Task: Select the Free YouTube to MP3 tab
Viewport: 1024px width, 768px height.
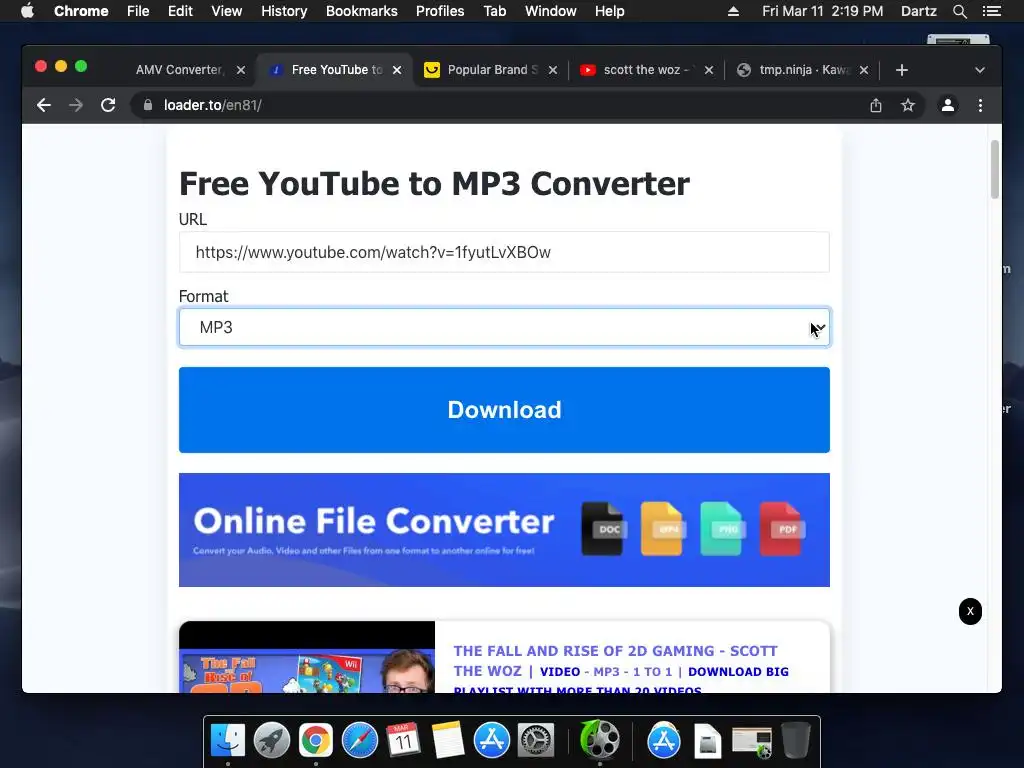Action: click(334, 70)
